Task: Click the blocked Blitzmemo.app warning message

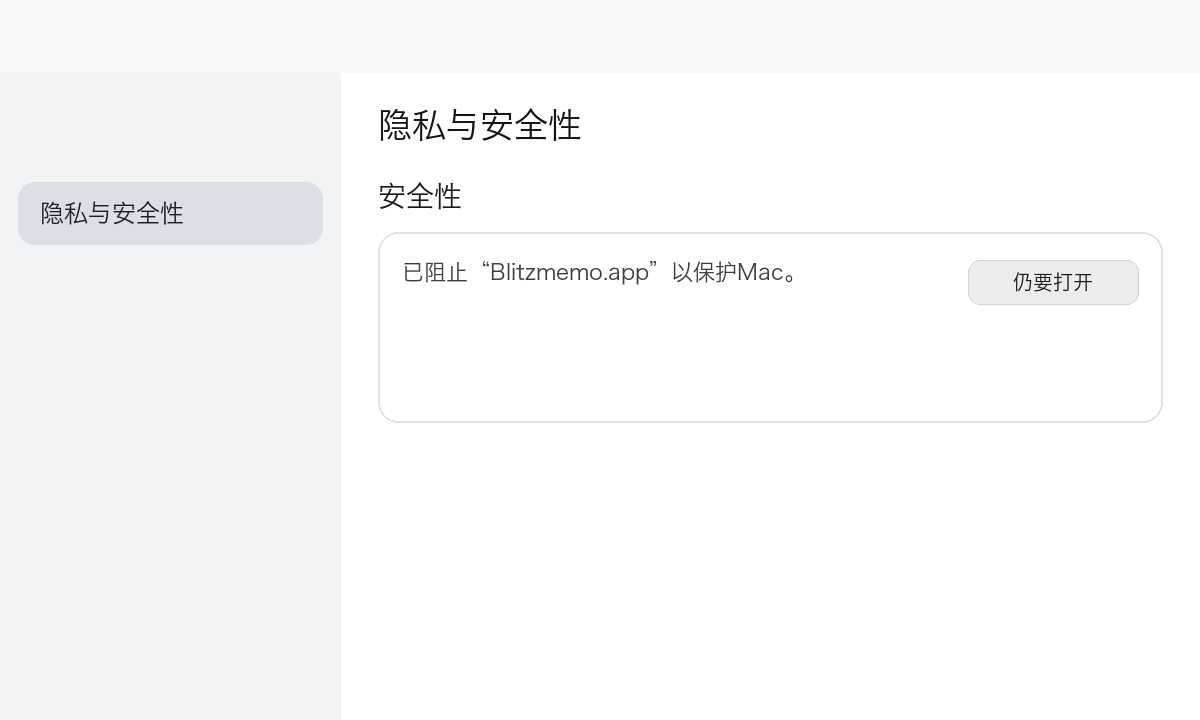Action: click(x=600, y=272)
